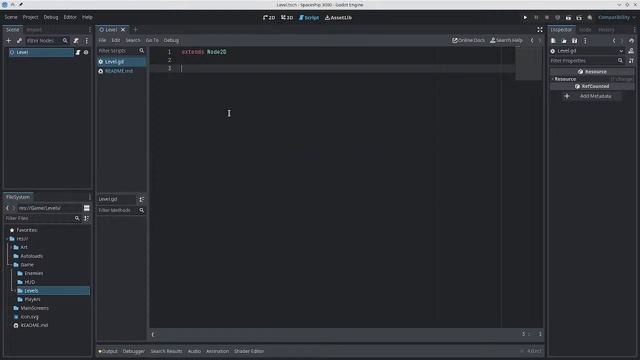Screen dimensions: 640x360
Task: Switch to the Script workspace
Action: tap(309, 18)
